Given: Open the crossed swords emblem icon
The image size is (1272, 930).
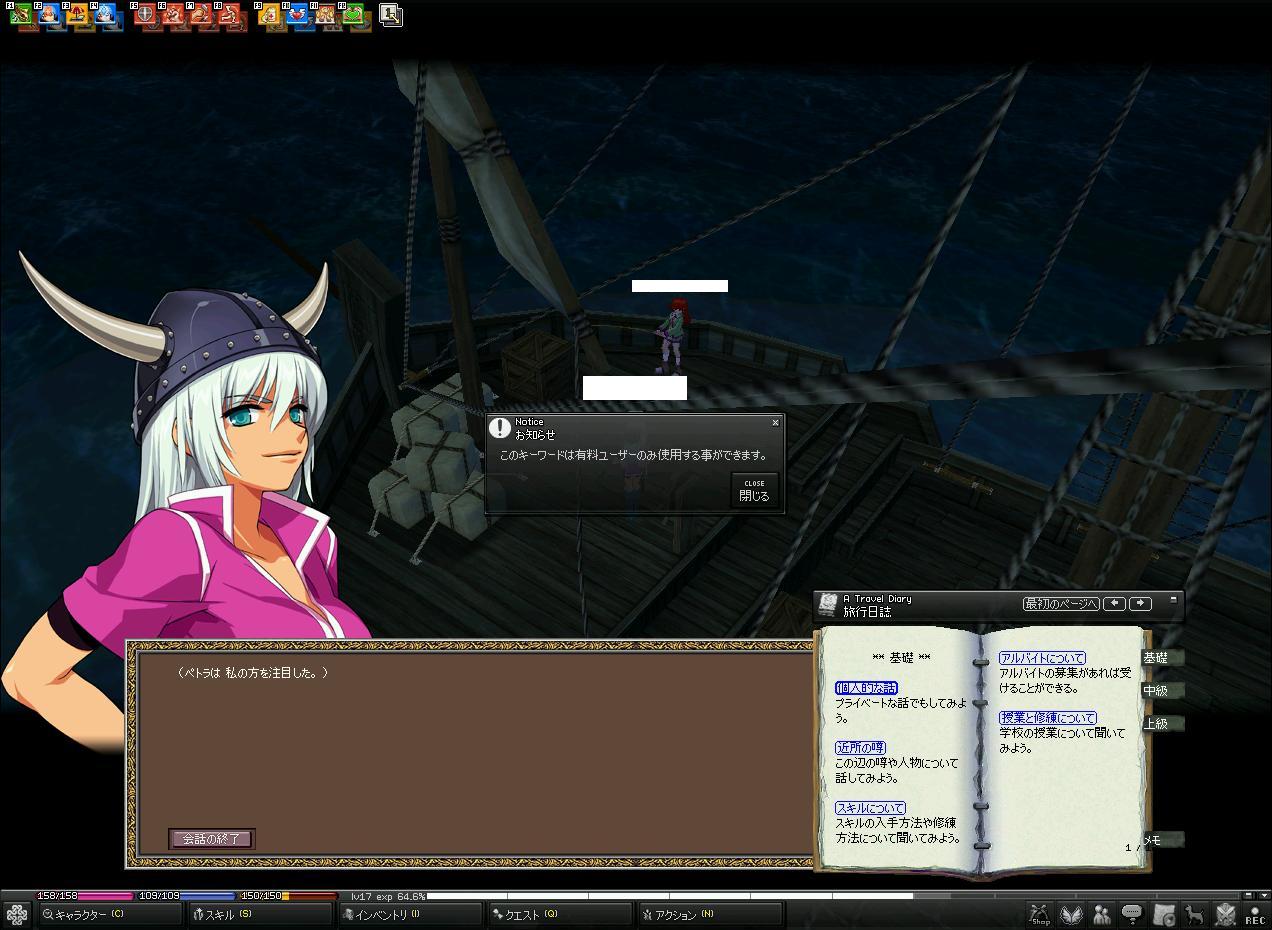Looking at the screenshot, I should point(1225,914).
